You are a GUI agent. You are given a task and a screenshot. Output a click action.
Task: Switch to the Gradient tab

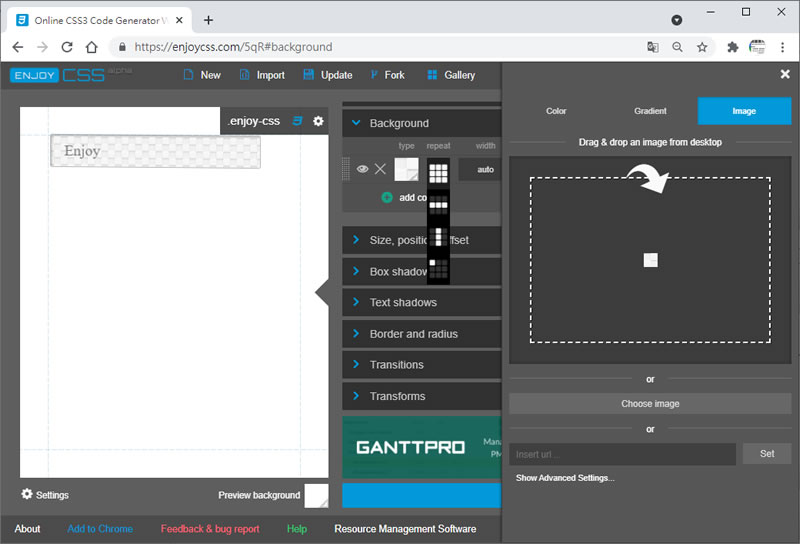pyautogui.click(x=650, y=111)
